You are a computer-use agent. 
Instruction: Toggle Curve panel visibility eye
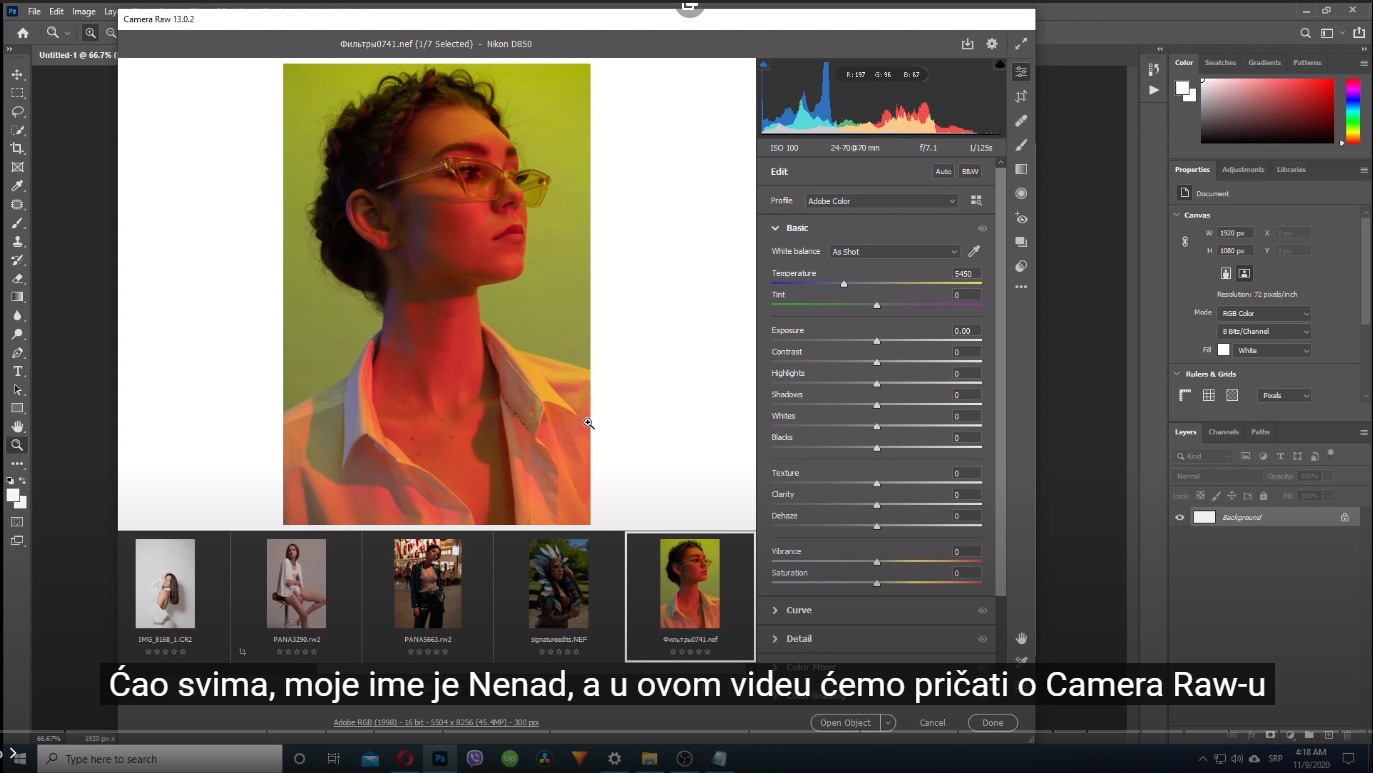point(982,611)
